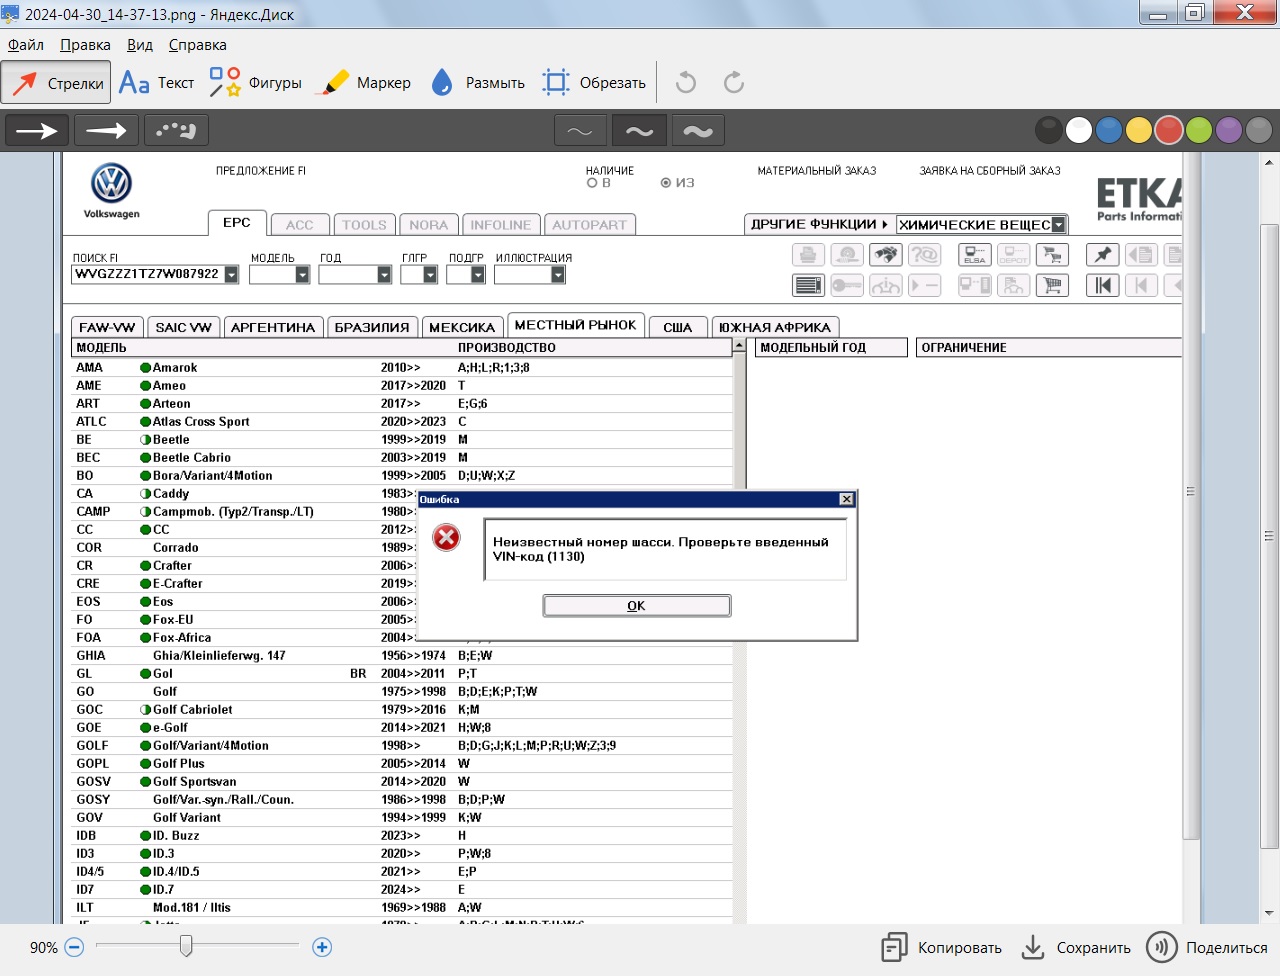Pick the thinnest line thickness
This screenshot has width=1280, height=976.
click(580, 130)
